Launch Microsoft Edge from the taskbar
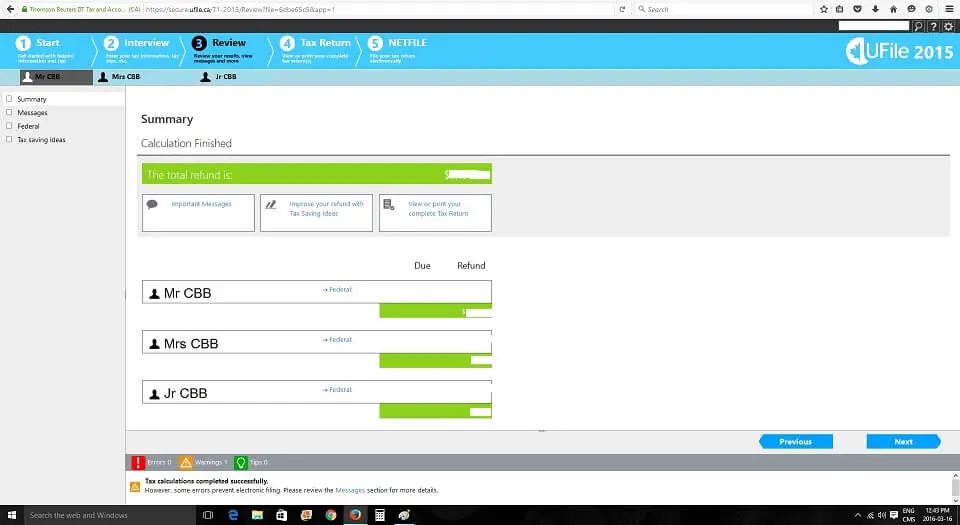Screen dimensions: 960x525 coord(233,515)
